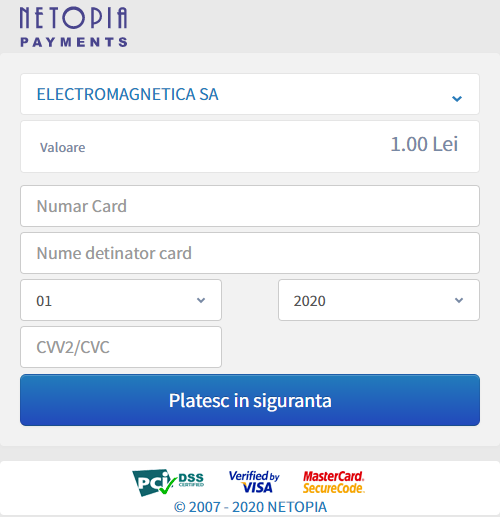Viewport: 500px width, 517px height.
Task: Click the MasterCard SecureCode logo
Action: [334, 482]
